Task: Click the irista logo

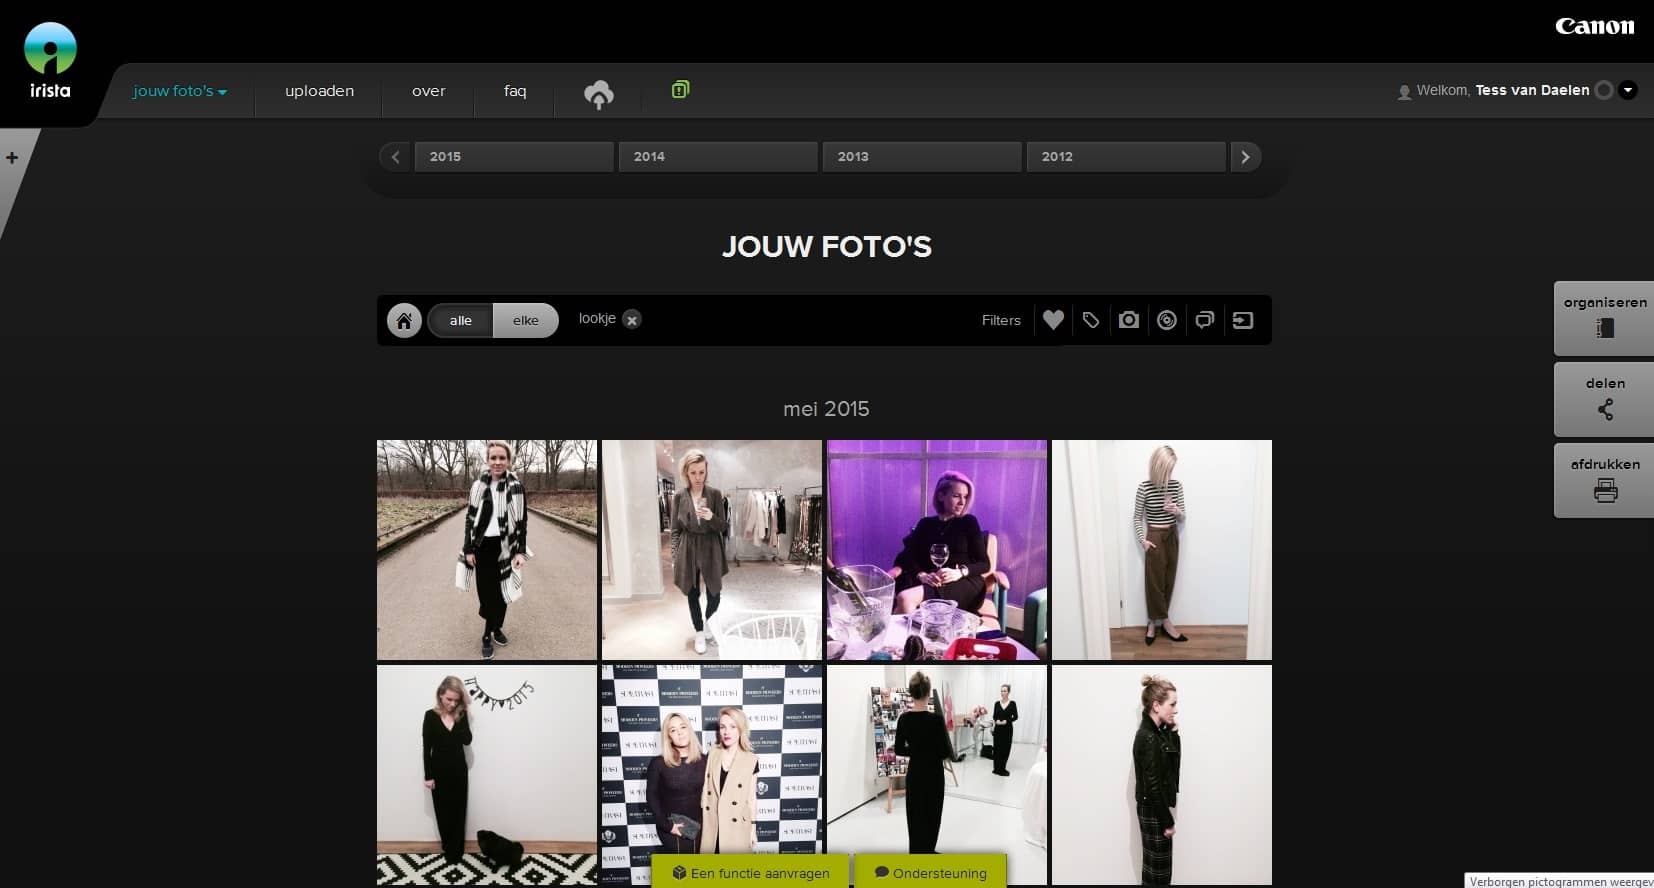Action: click(x=50, y=62)
